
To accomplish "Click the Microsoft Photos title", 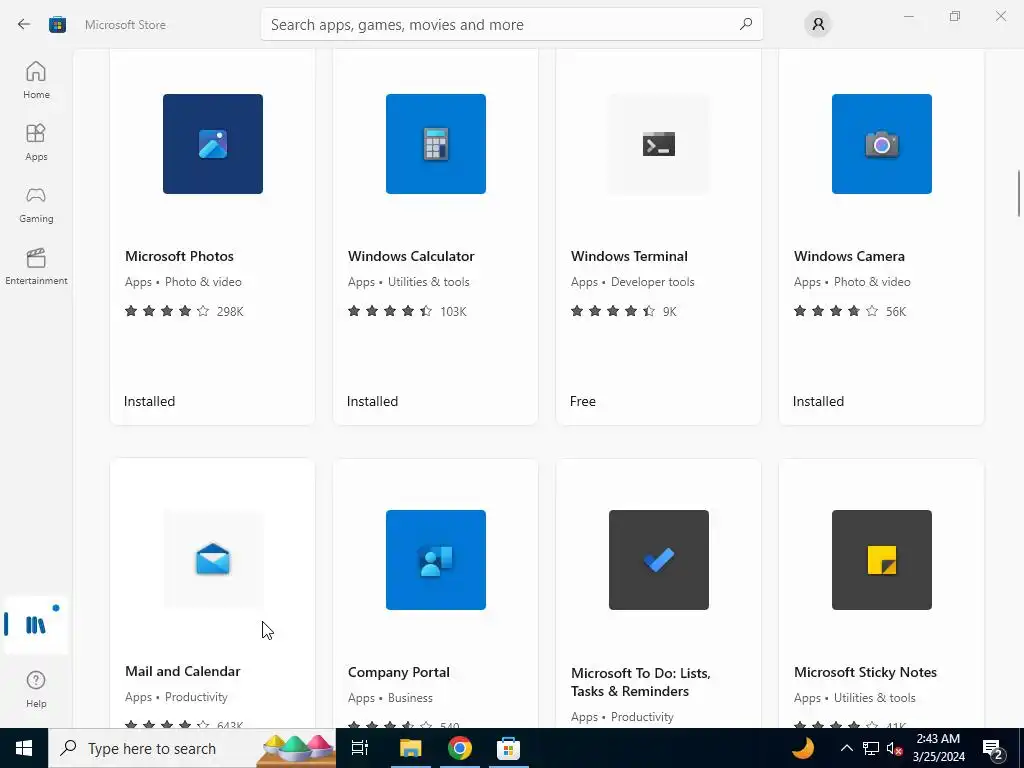I will click(180, 256).
